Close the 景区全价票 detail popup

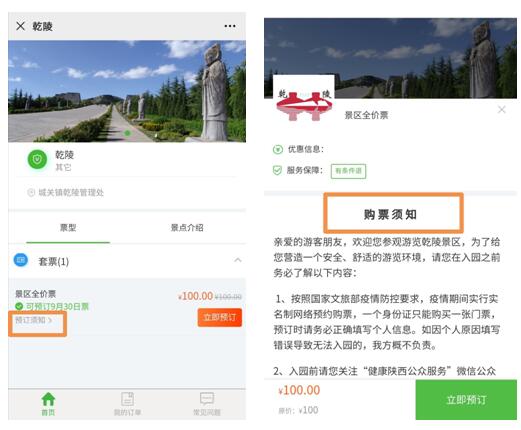point(502,109)
